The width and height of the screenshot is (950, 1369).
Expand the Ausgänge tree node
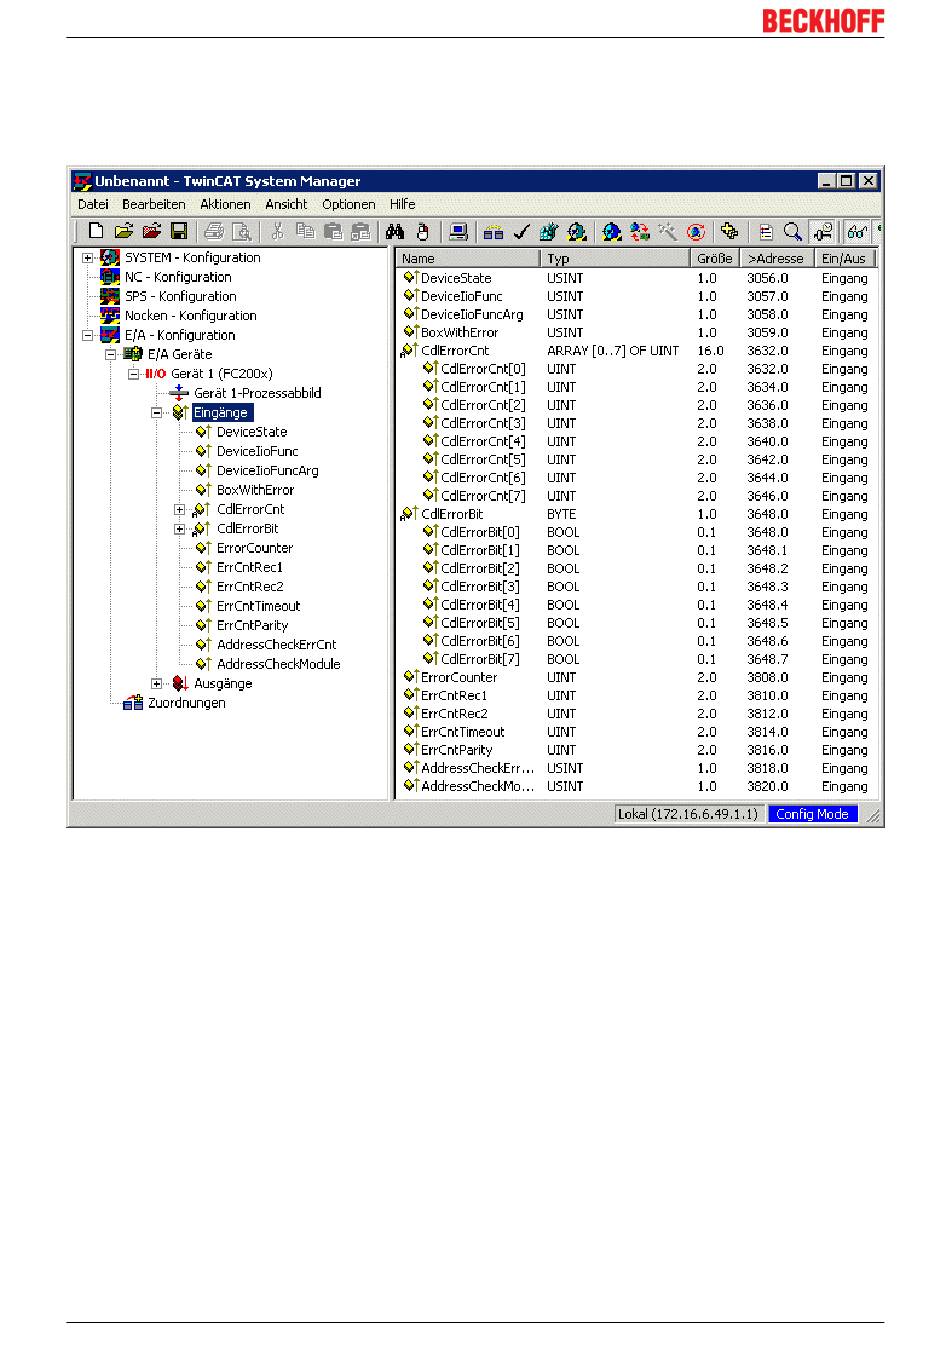(156, 684)
